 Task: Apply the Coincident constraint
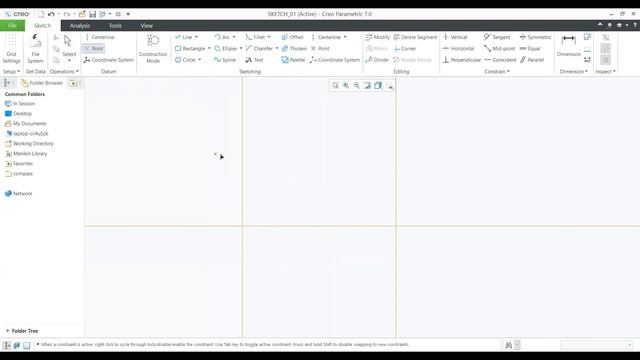click(x=500, y=60)
